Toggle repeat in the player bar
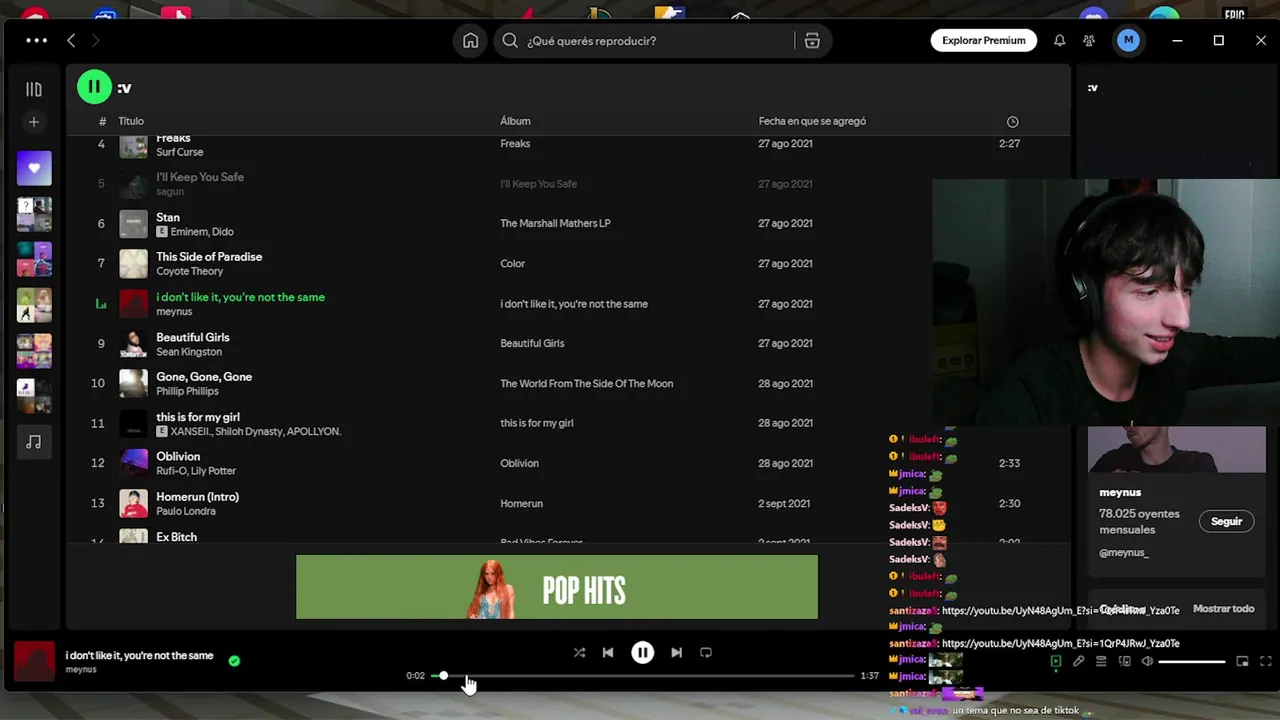 706,652
